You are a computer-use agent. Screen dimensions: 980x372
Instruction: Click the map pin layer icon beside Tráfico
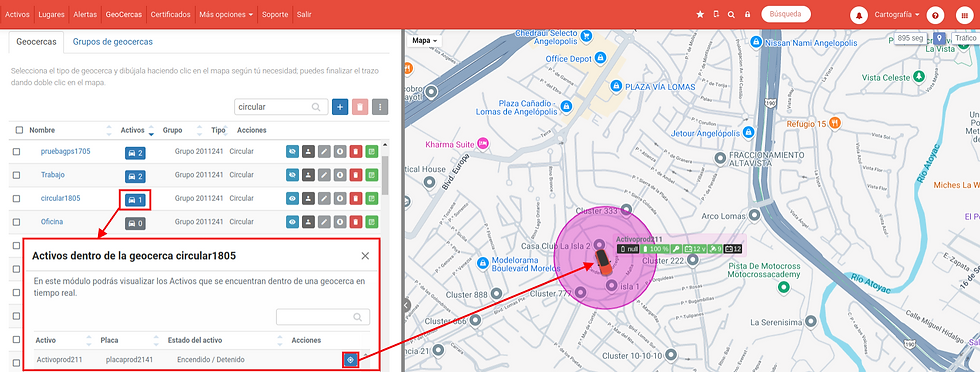click(x=939, y=39)
